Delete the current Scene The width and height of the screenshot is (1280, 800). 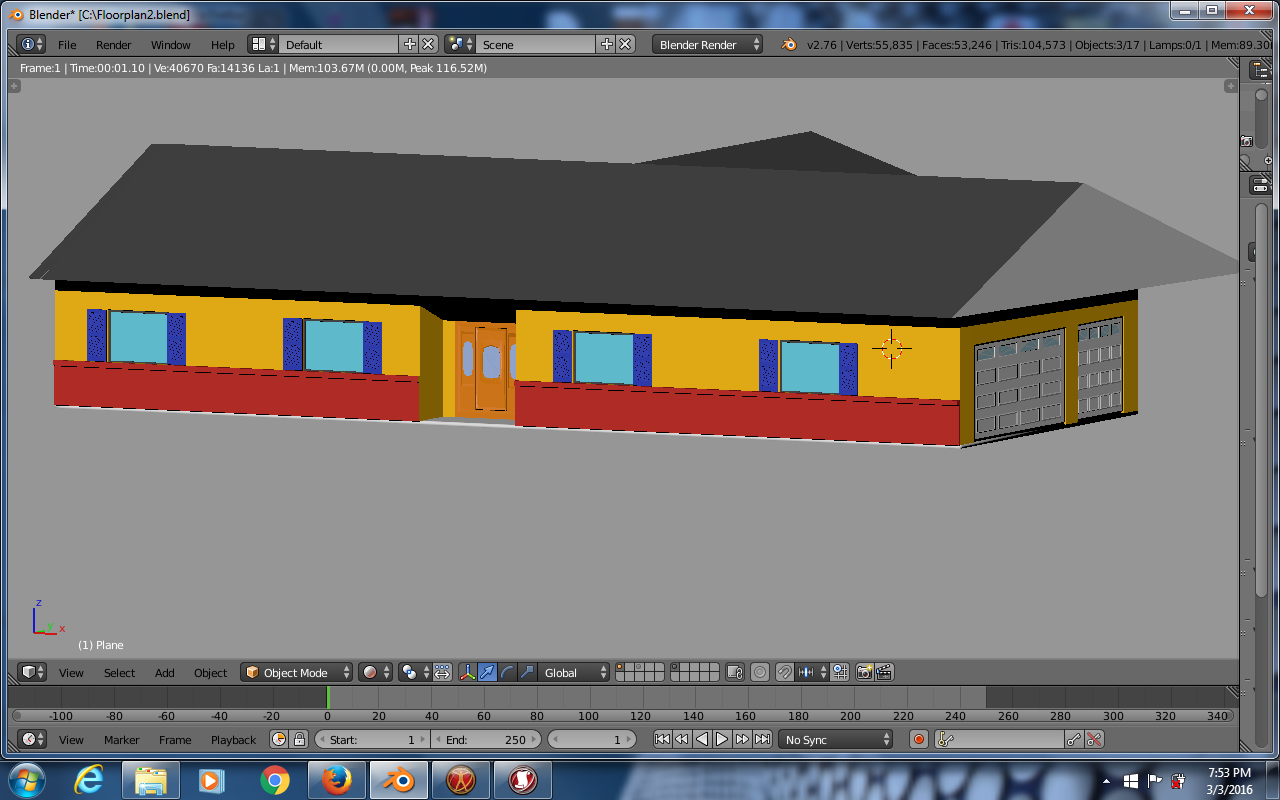tap(625, 44)
